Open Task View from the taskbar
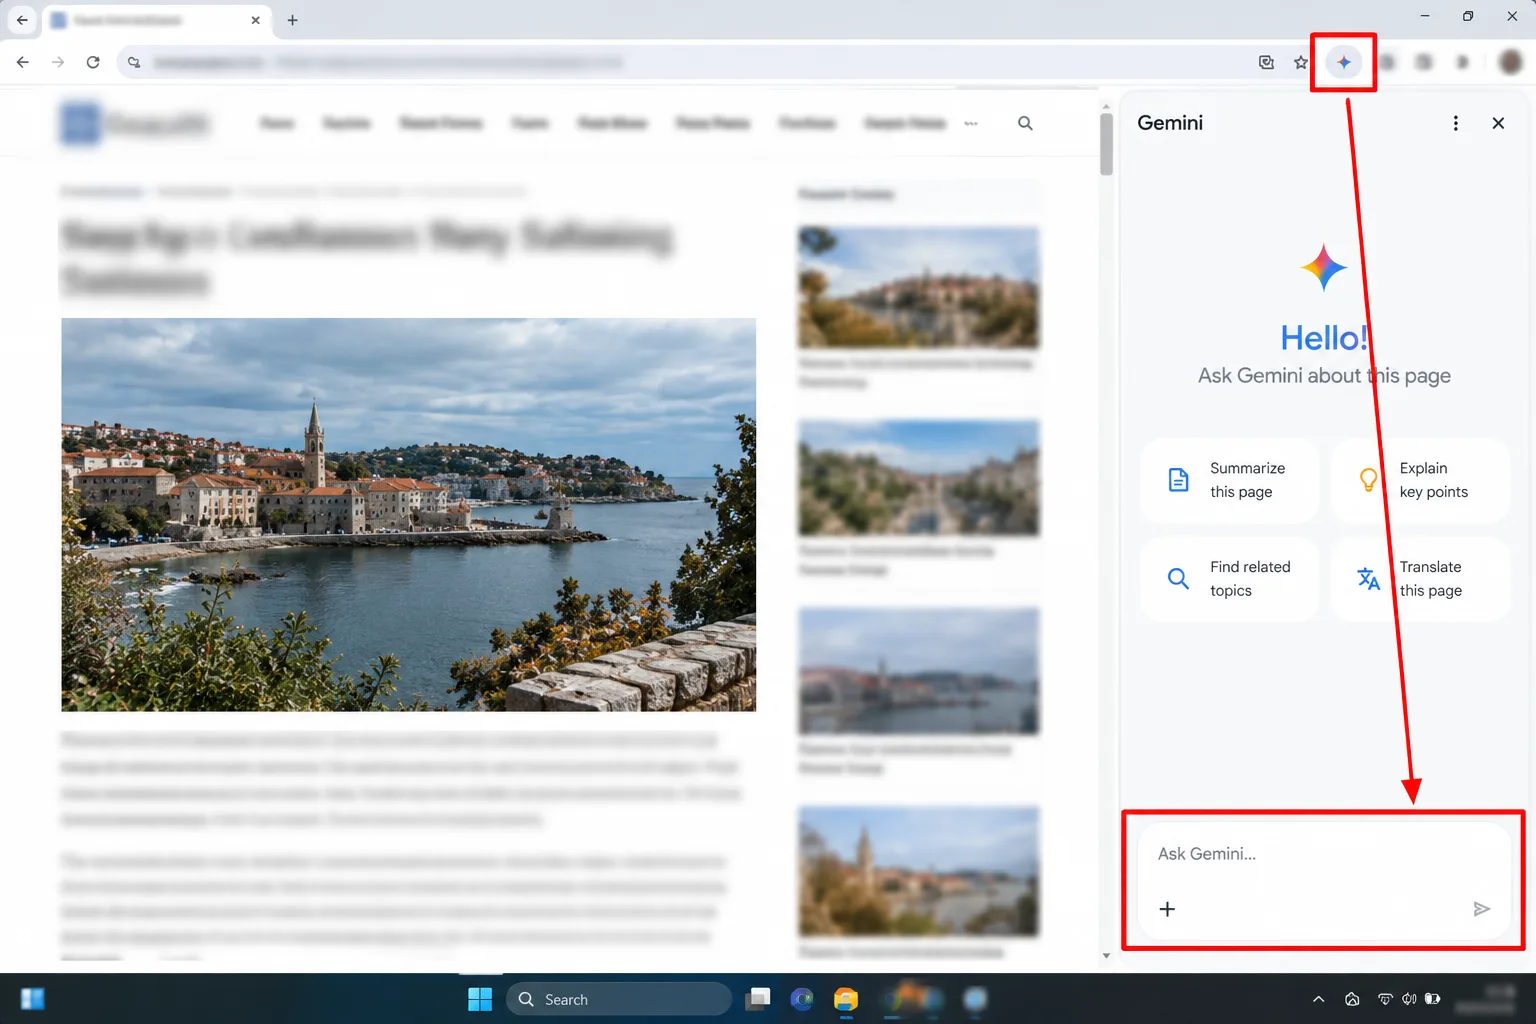Image resolution: width=1536 pixels, height=1024 pixels. (759, 999)
